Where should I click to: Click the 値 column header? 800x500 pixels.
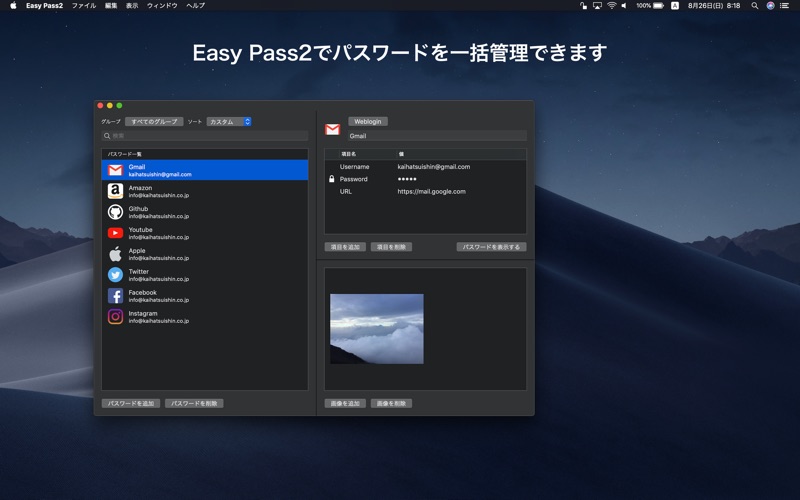click(401, 154)
